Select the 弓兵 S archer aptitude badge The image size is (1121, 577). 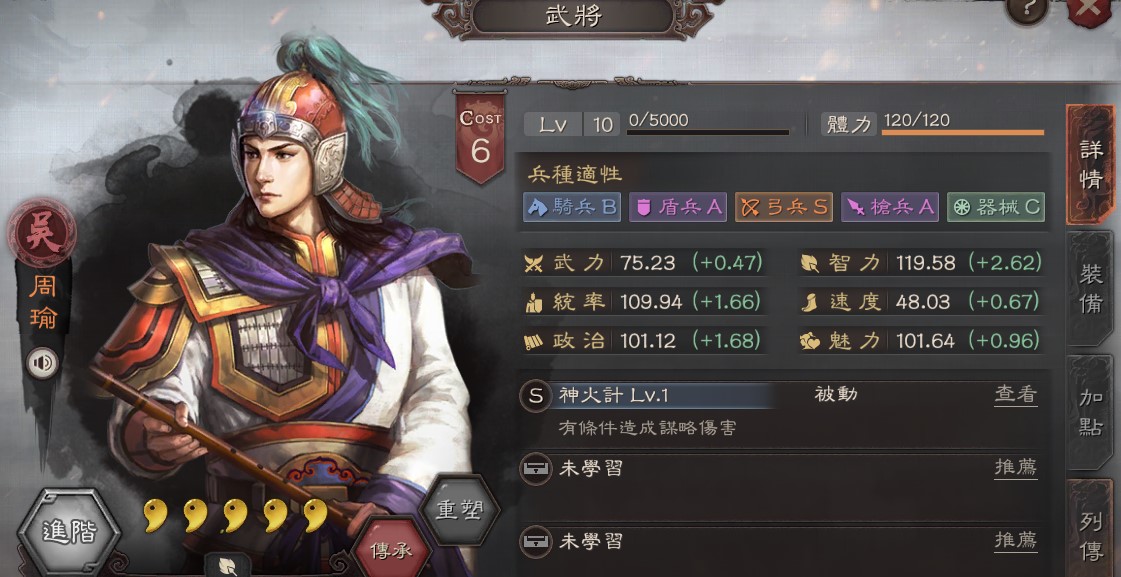click(x=784, y=207)
